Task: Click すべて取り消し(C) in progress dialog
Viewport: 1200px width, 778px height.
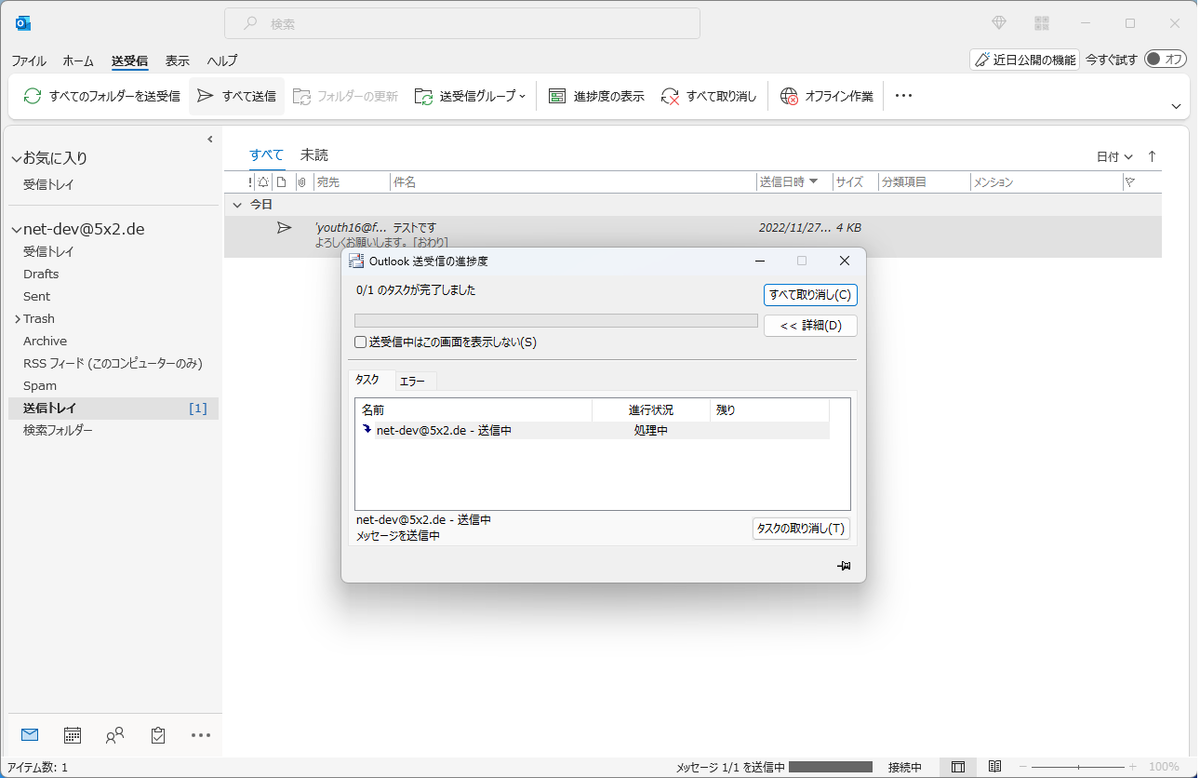Action: (x=810, y=295)
